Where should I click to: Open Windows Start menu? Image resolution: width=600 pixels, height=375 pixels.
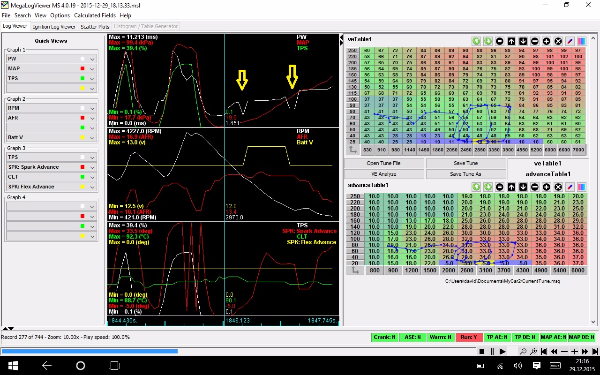pos(12,365)
